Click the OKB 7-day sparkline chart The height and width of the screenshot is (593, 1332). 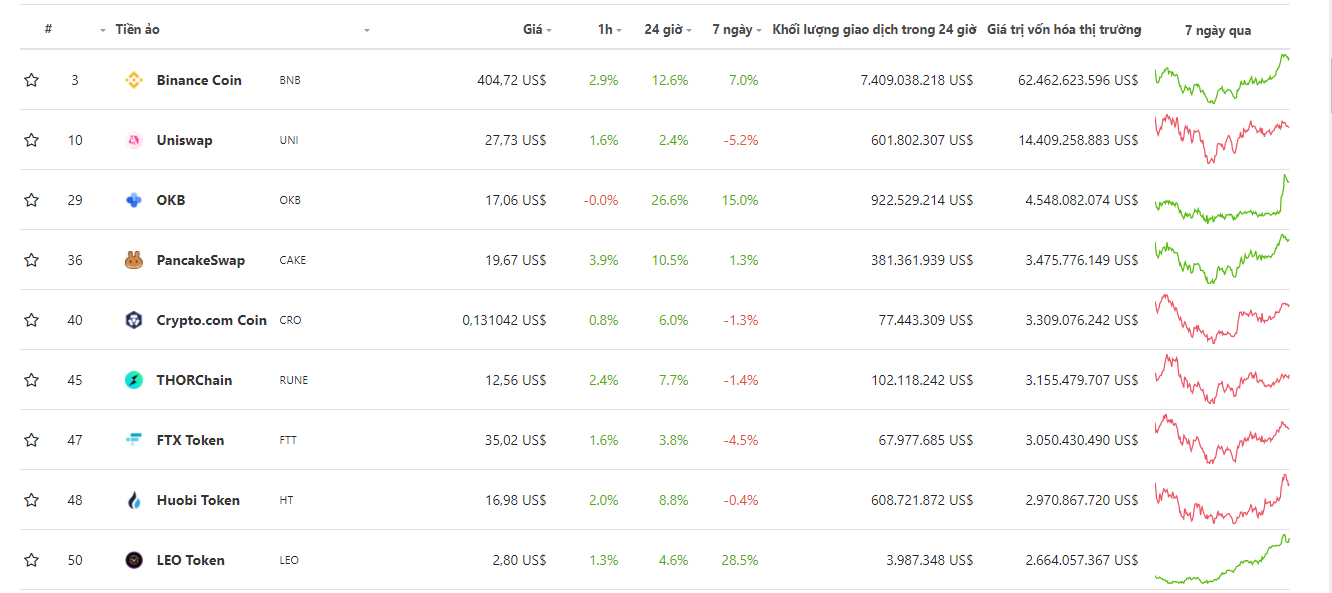point(1222,199)
